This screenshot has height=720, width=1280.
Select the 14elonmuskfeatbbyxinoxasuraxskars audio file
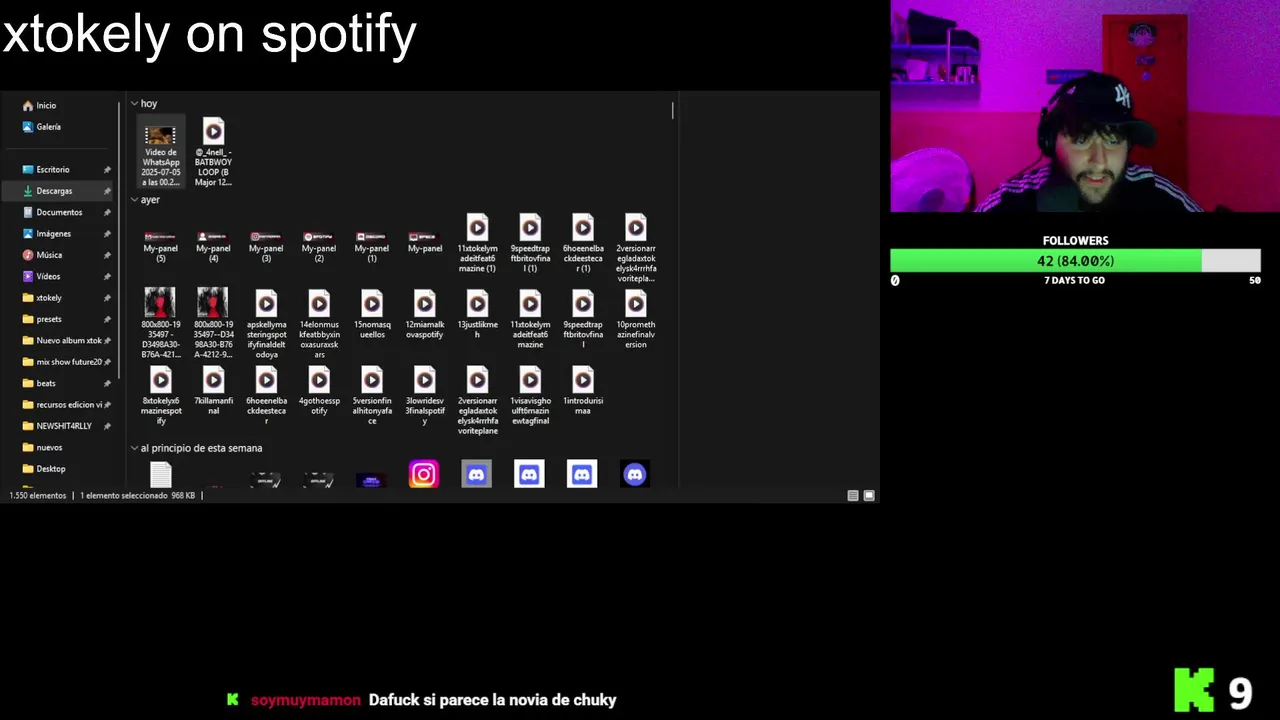point(319,324)
